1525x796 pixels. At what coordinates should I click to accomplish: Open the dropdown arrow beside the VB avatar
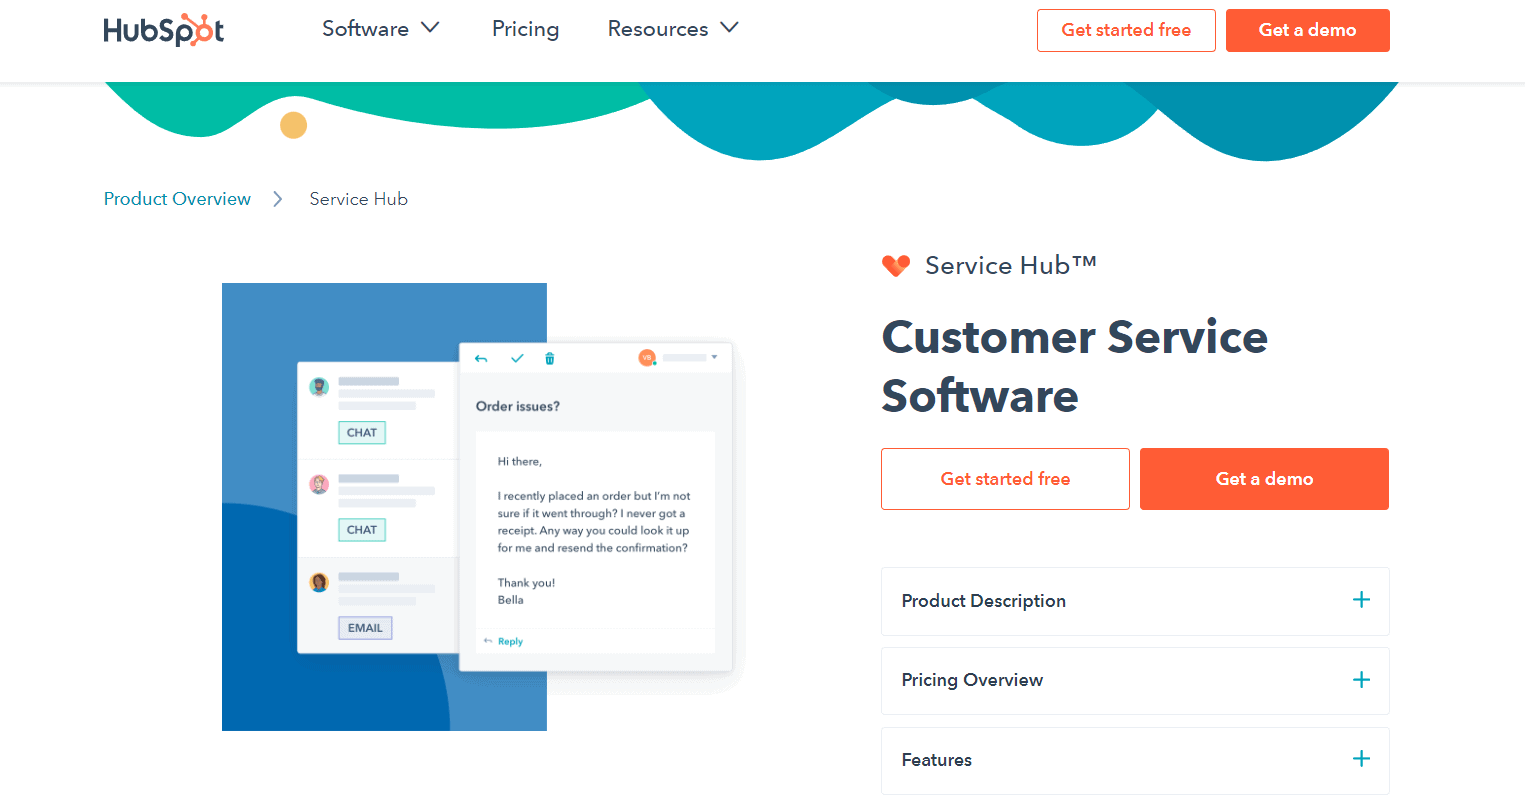point(714,357)
